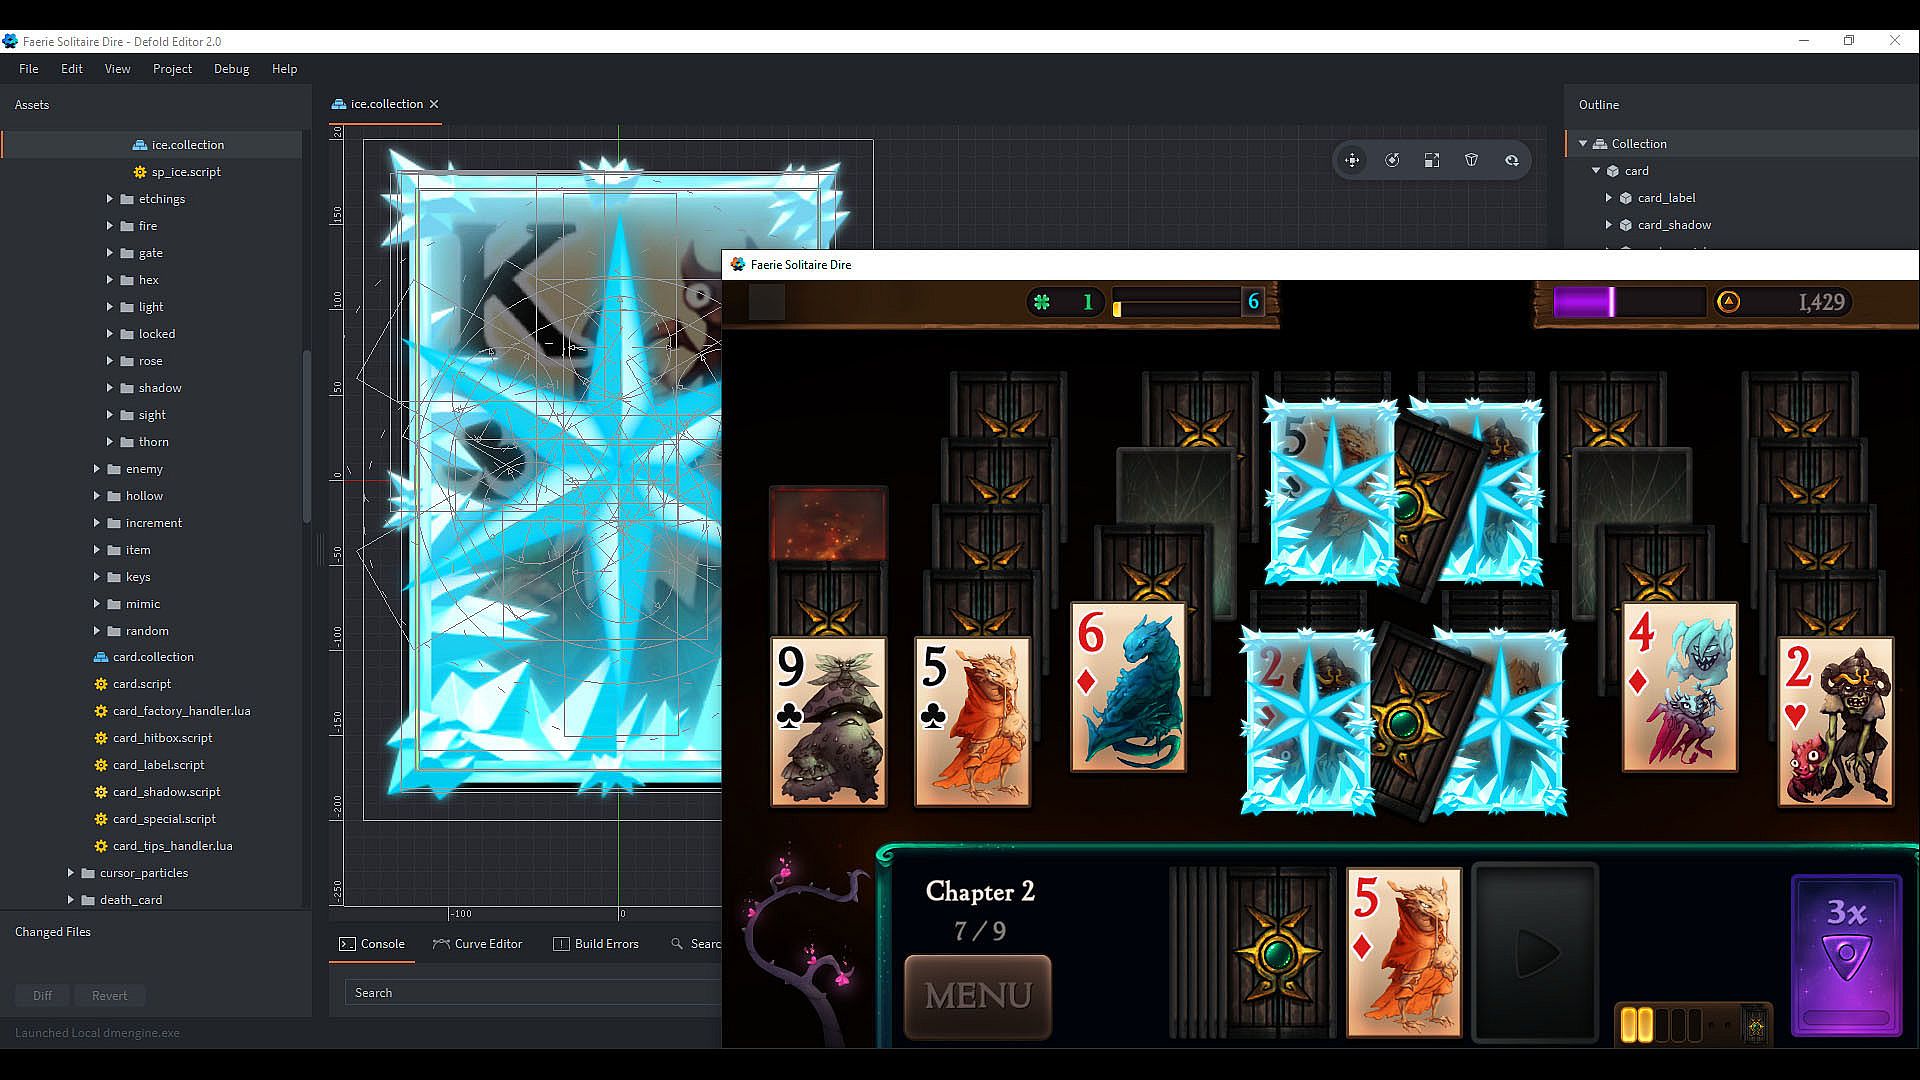Screen dimensions: 1920x1080
Task: Open sp_ice.script in Assets panel
Action: click(x=186, y=172)
